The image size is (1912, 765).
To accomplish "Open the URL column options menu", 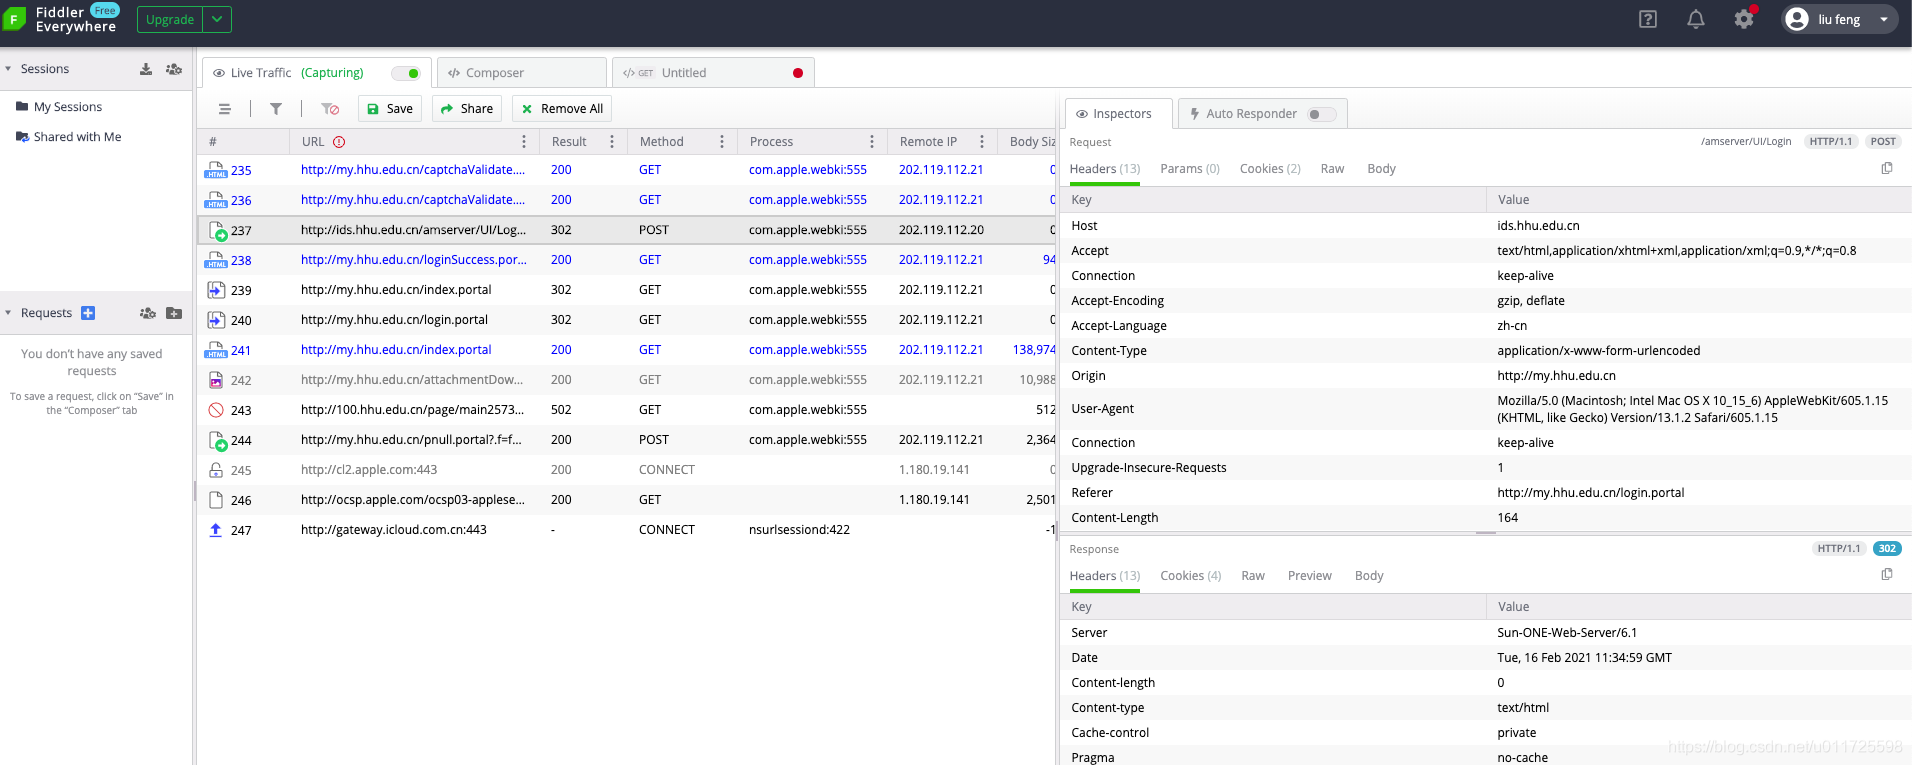I will coord(524,142).
